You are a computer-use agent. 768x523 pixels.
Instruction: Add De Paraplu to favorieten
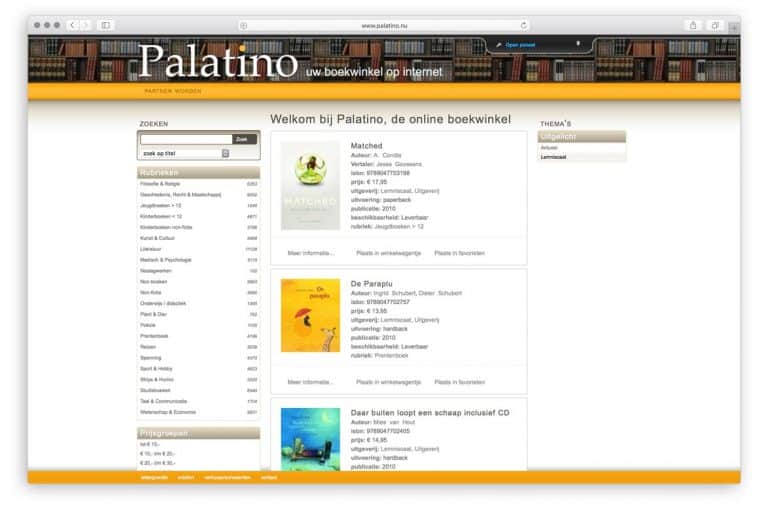click(x=459, y=382)
